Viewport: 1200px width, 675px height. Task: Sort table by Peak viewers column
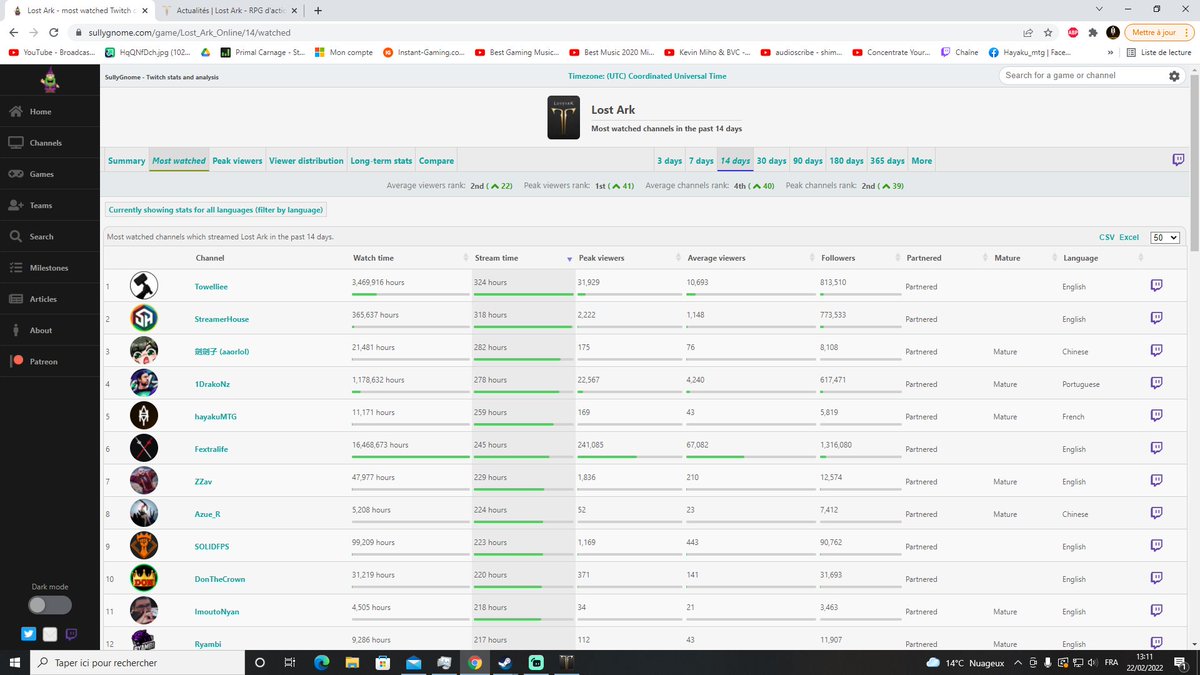[x=629, y=258]
